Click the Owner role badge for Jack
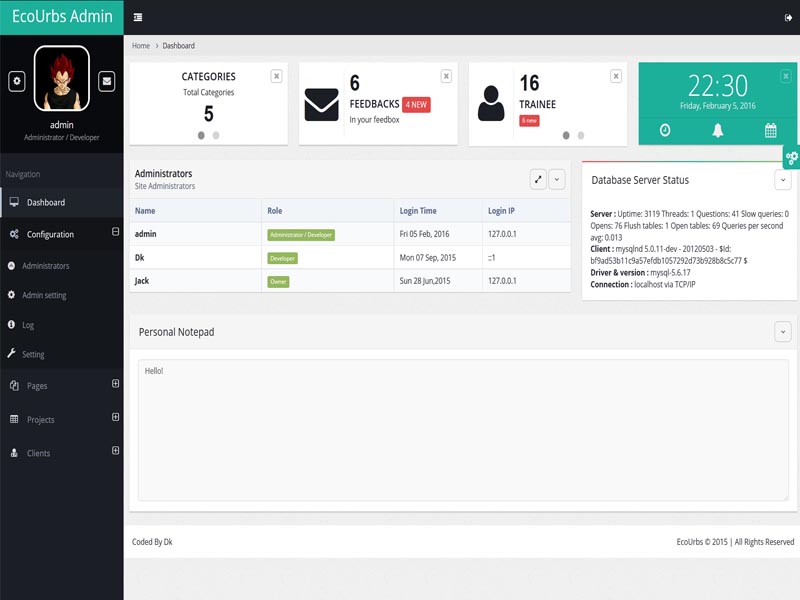The height and width of the screenshot is (600, 800). point(278,282)
